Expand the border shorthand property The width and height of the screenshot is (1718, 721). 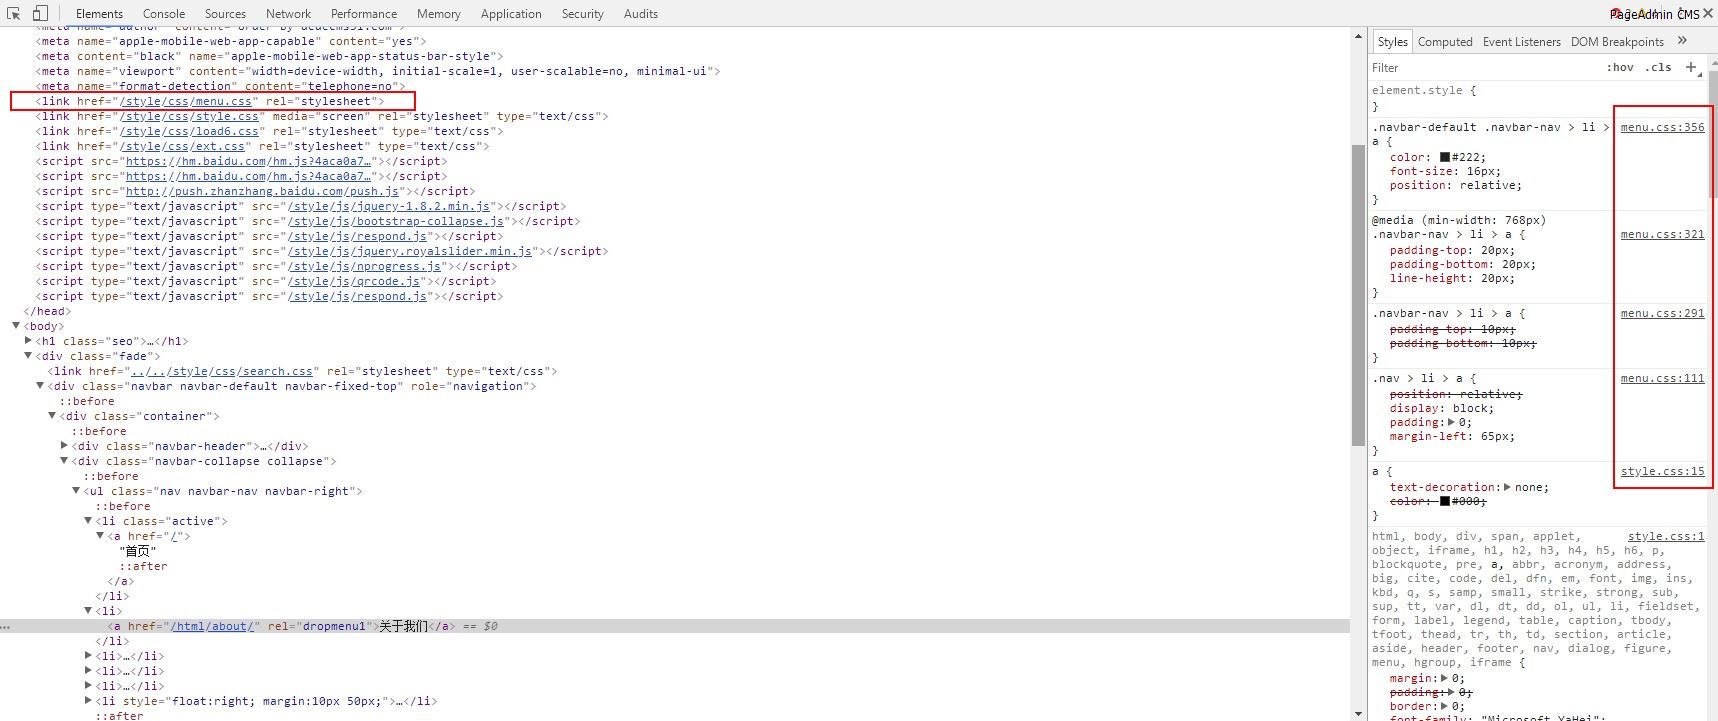1444,706
